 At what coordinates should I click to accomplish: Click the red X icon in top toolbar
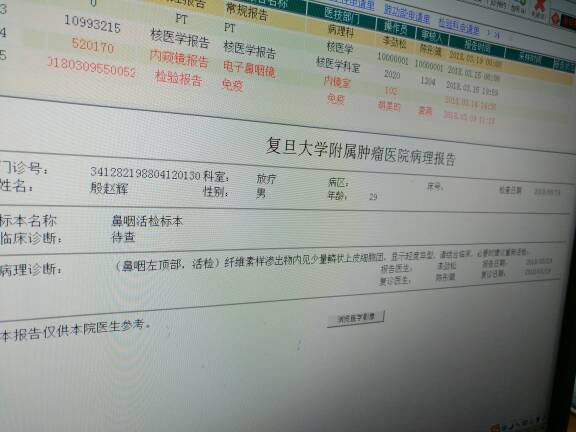click(539, 8)
